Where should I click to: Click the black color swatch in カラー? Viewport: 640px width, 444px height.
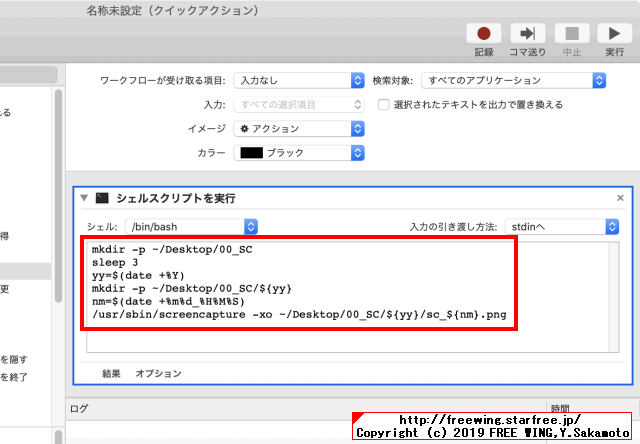[251, 153]
